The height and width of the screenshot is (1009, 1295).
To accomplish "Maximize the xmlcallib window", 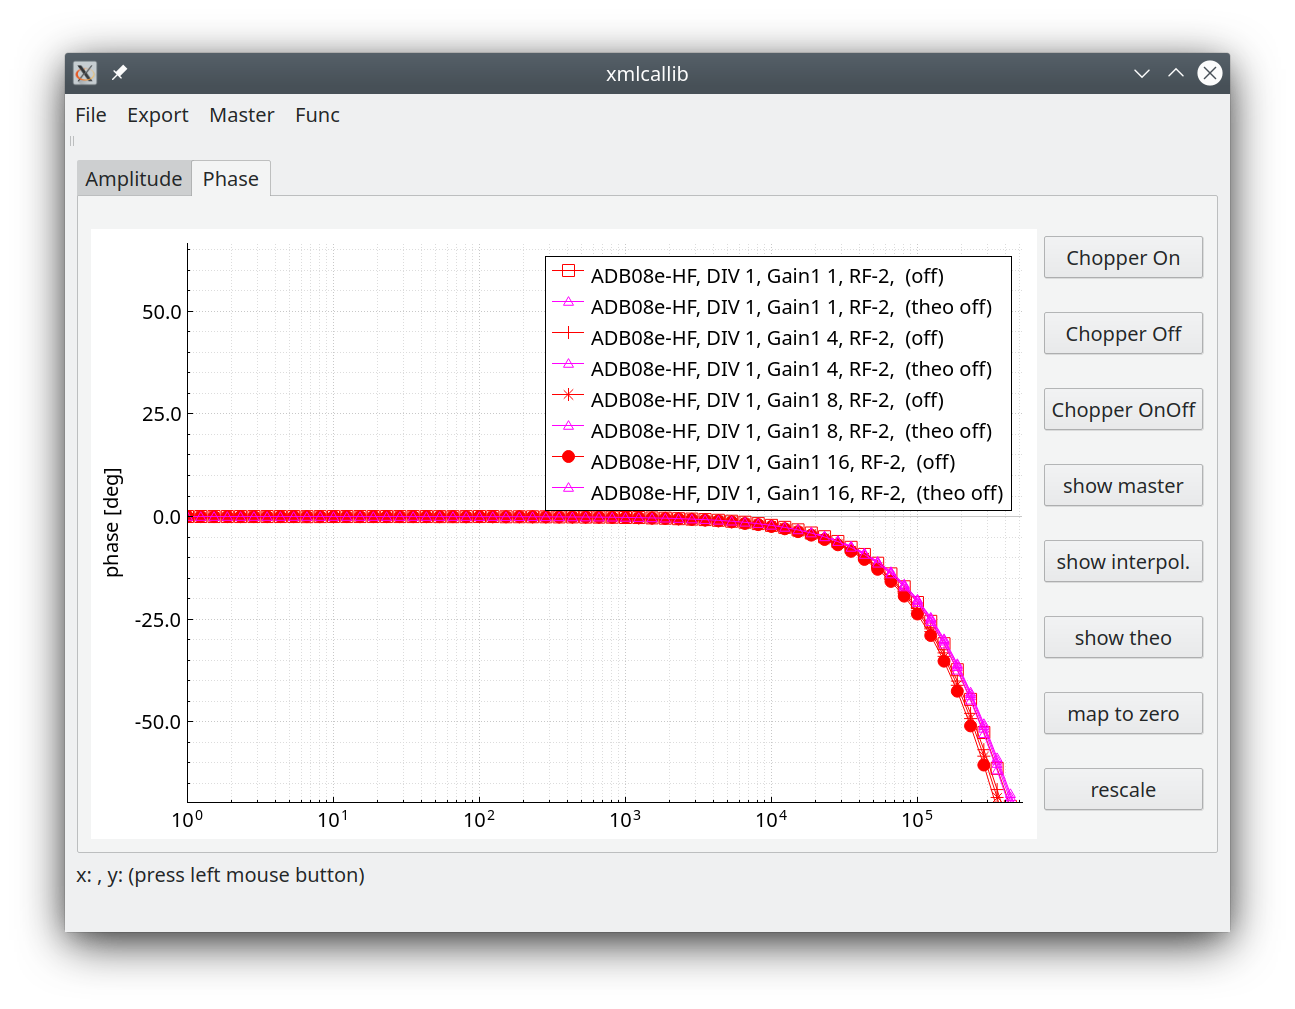I will (x=1176, y=73).
